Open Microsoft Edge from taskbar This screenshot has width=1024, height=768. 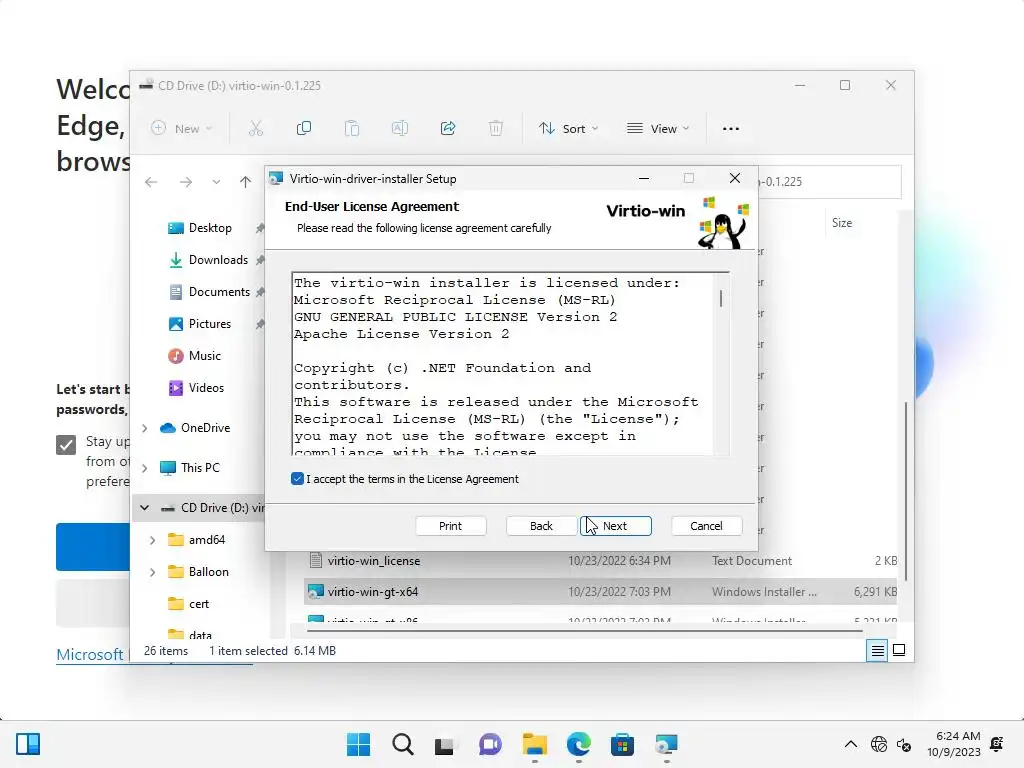coord(579,744)
